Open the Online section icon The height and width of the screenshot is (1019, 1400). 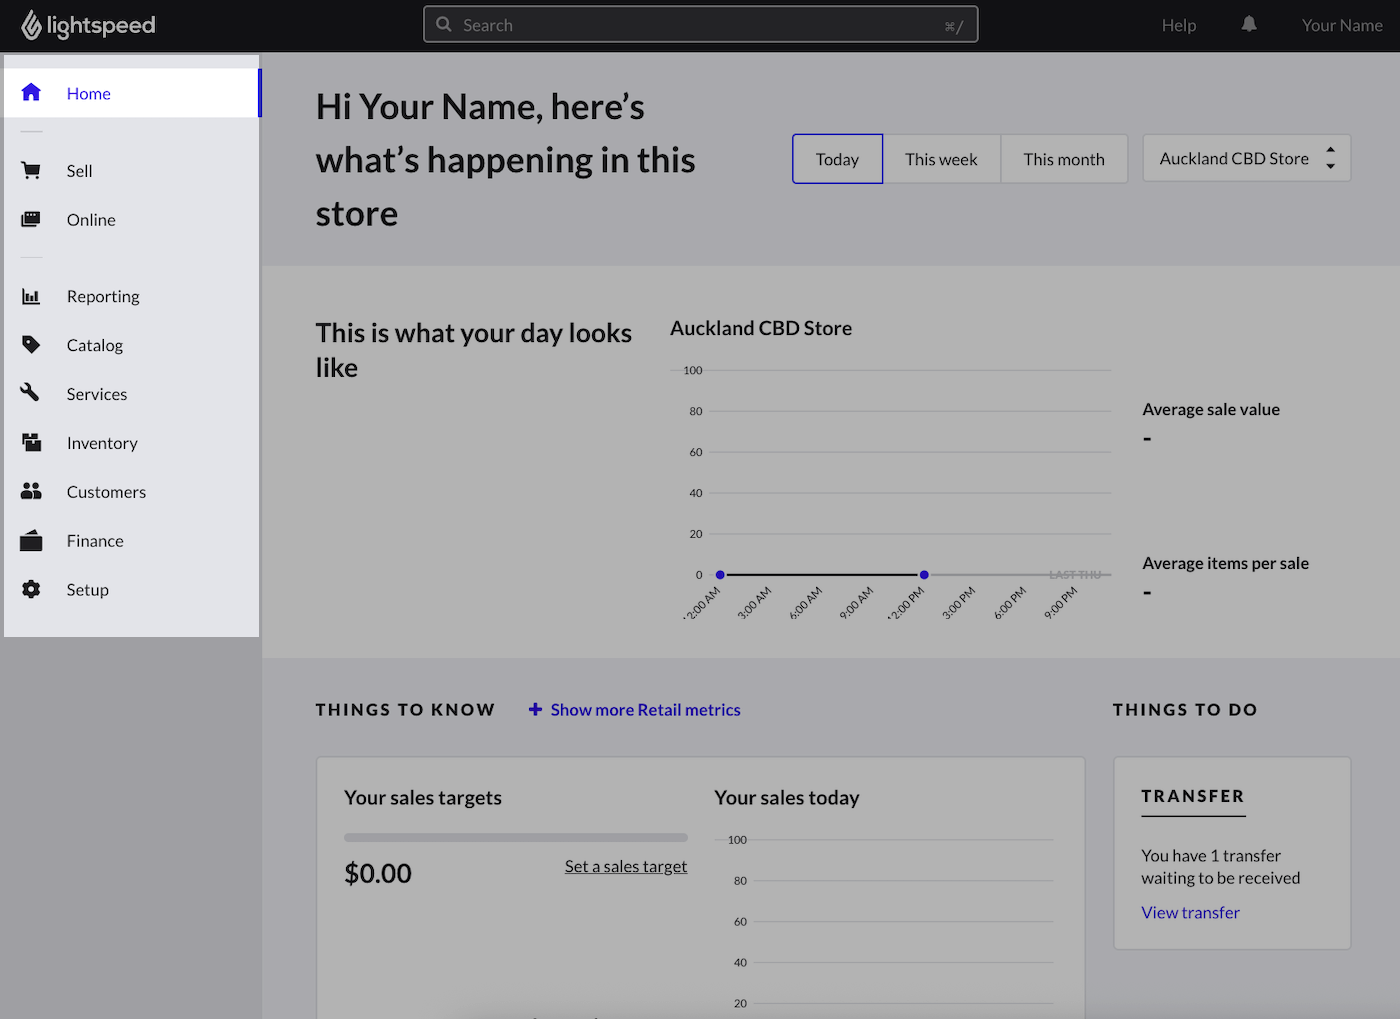point(31,219)
